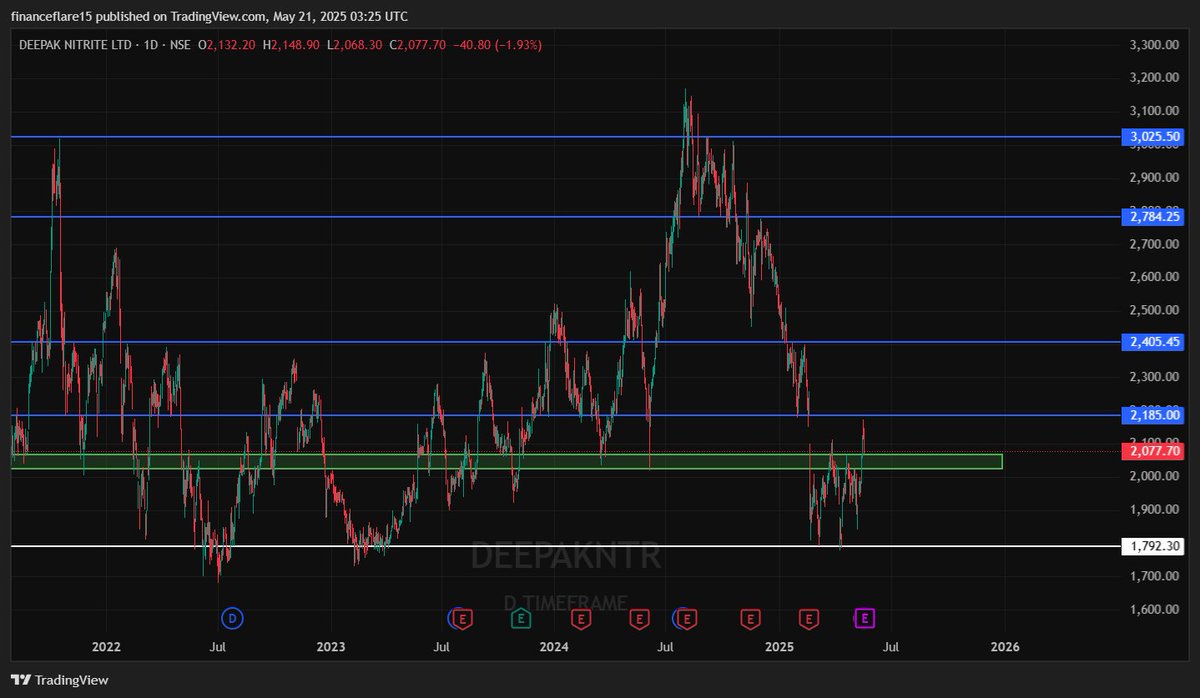Click the 1,600.00 price axis tick
1200x698 pixels.
coord(1154,610)
